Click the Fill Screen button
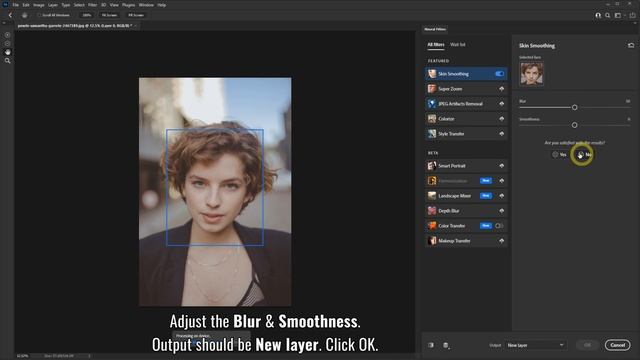The height and width of the screenshot is (360, 640). click(136, 15)
